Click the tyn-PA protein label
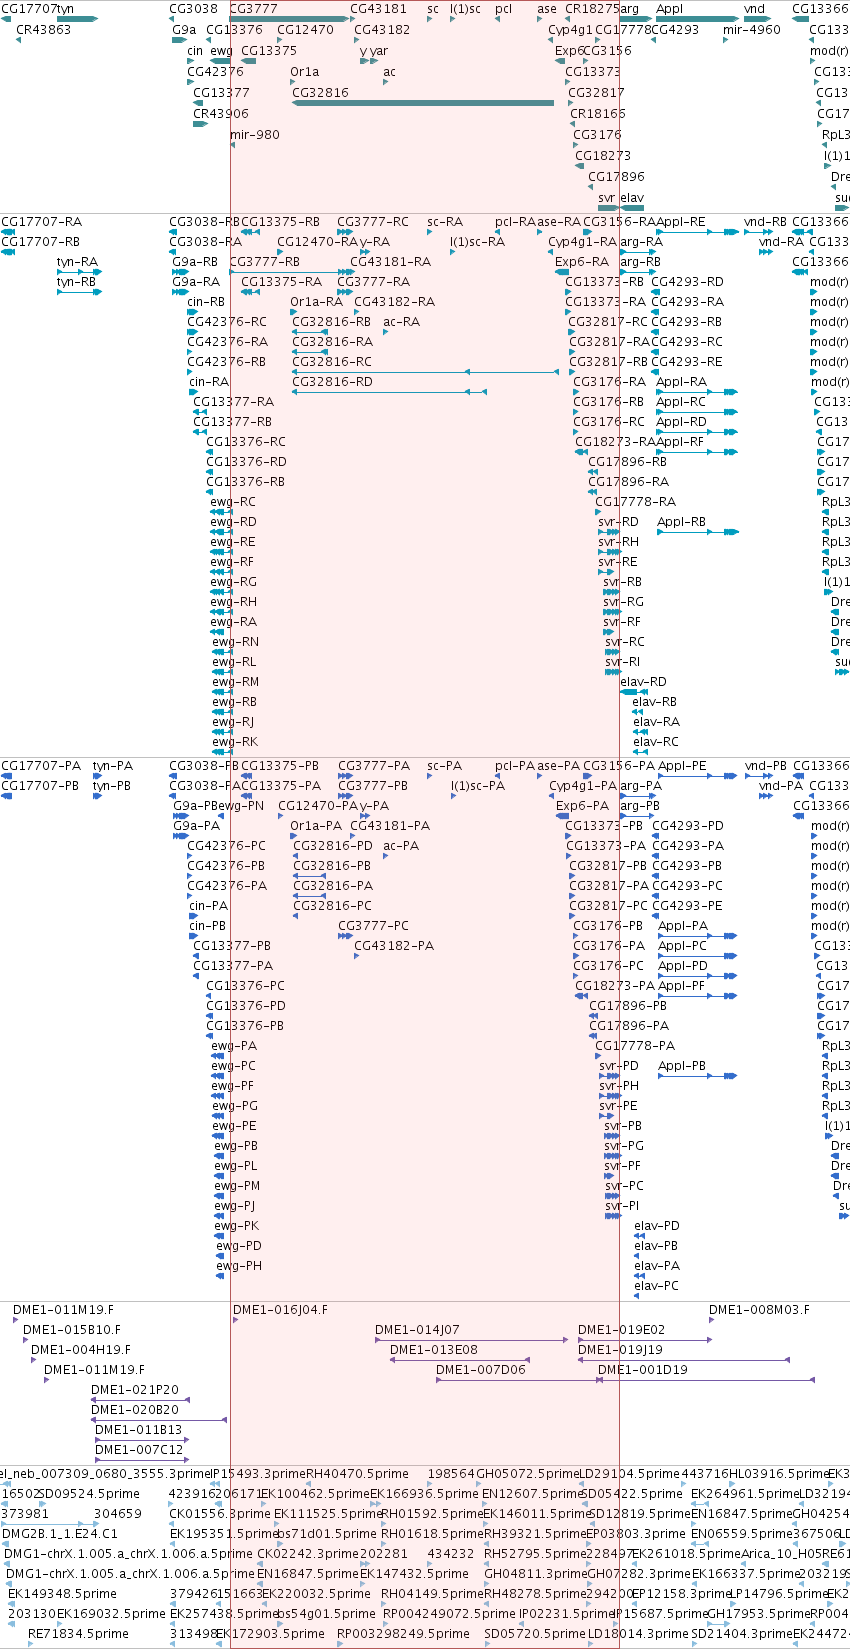Viewport: 850px width, 1649px height. pos(113,766)
